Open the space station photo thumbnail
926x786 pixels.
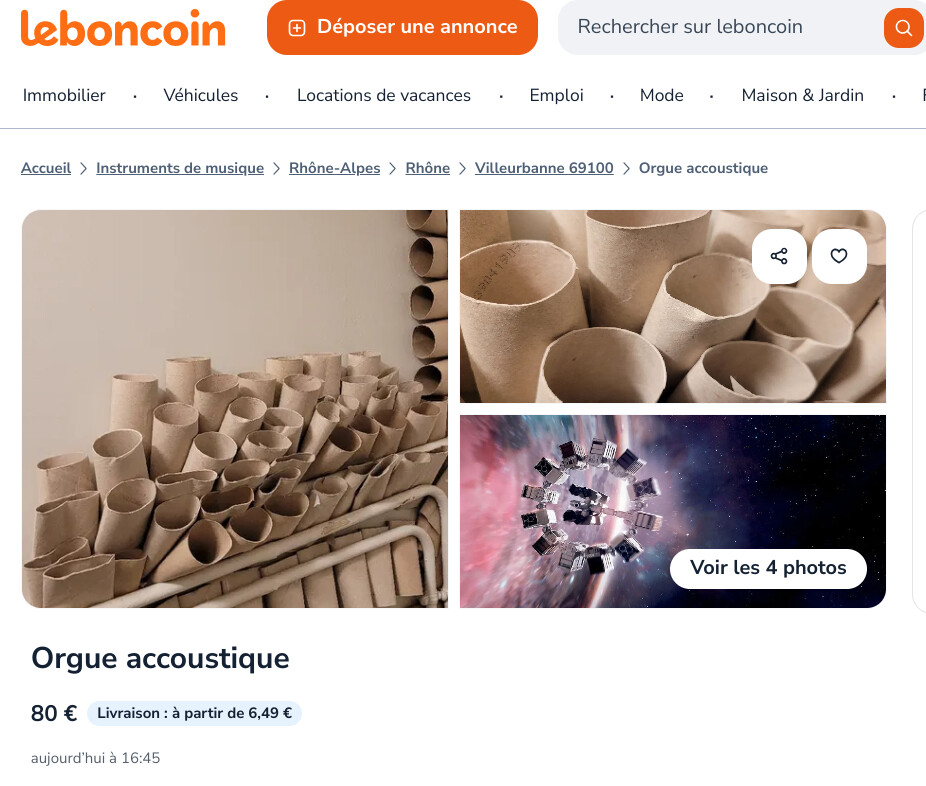tap(673, 511)
